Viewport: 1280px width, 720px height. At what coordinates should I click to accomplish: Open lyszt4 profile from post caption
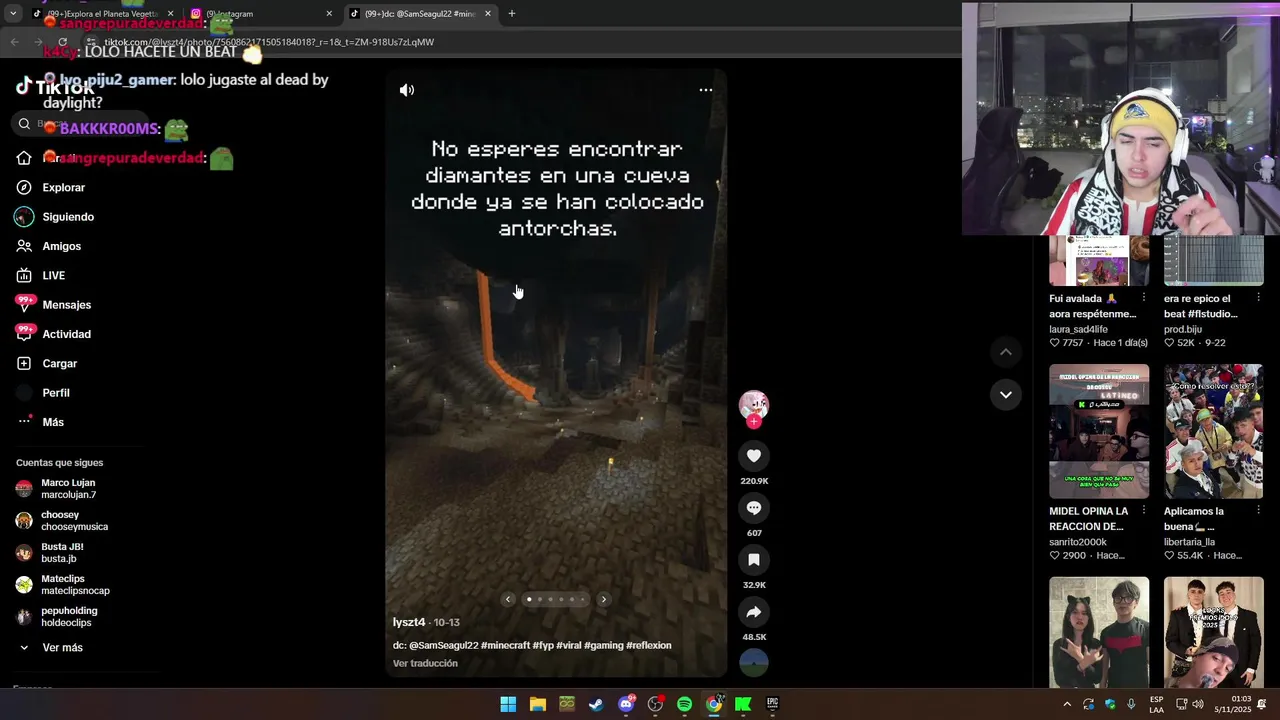(x=409, y=622)
